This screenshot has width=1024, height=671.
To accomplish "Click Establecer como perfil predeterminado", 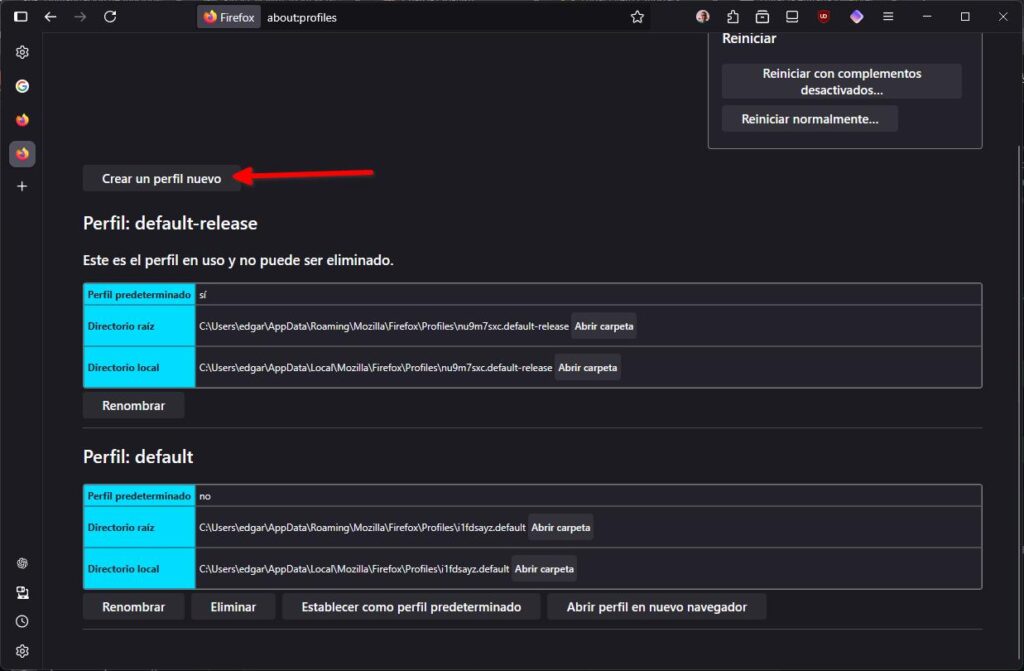I will pyautogui.click(x=411, y=607).
